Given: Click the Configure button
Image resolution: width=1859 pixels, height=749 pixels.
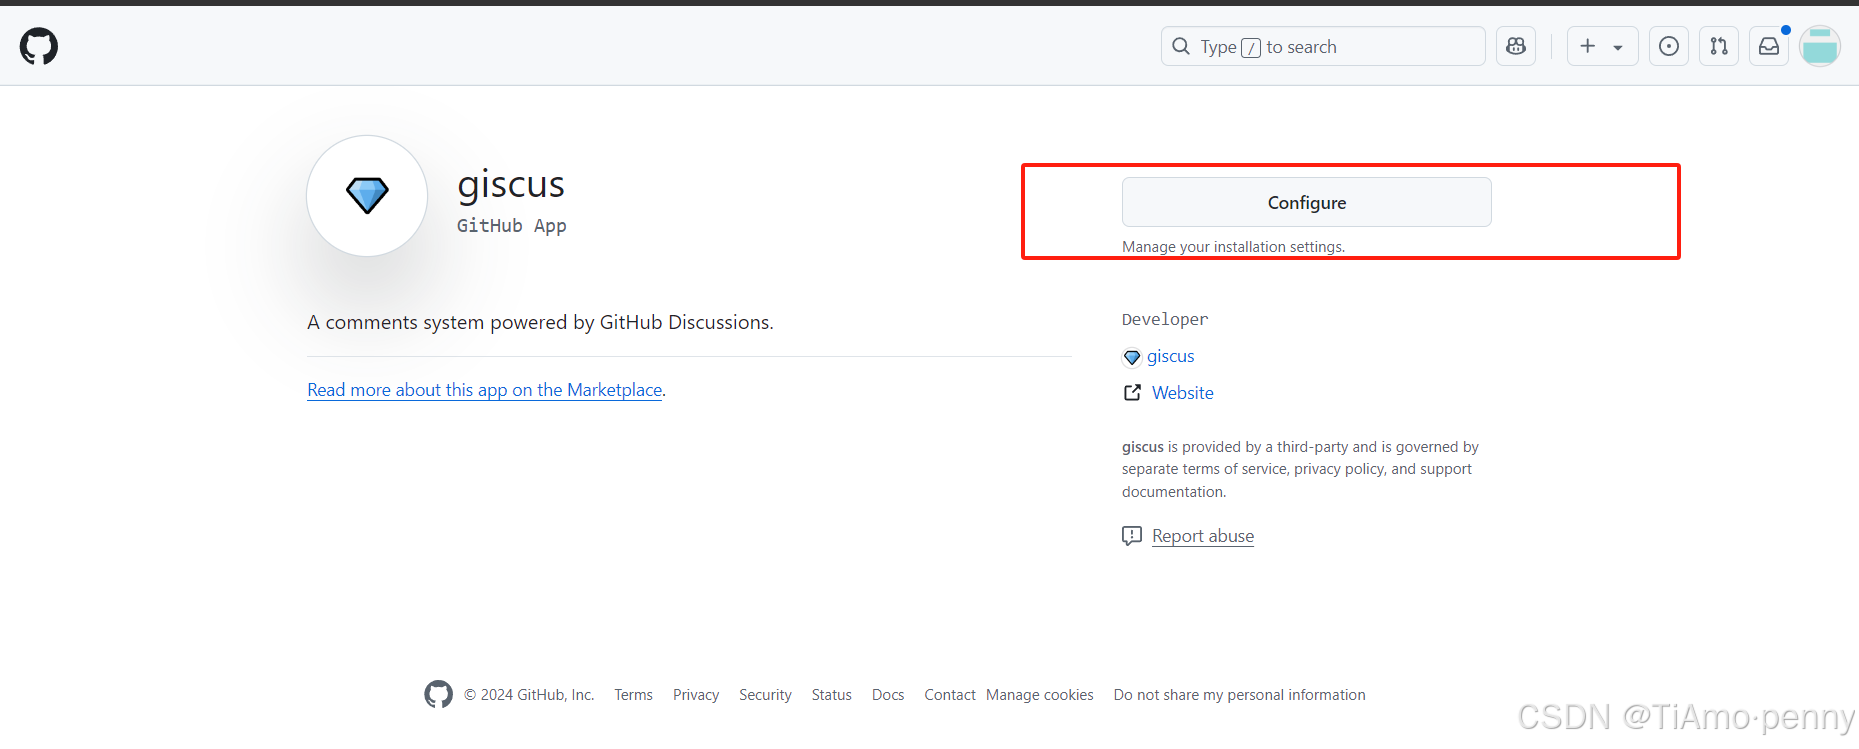Looking at the screenshot, I should (x=1306, y=202).
